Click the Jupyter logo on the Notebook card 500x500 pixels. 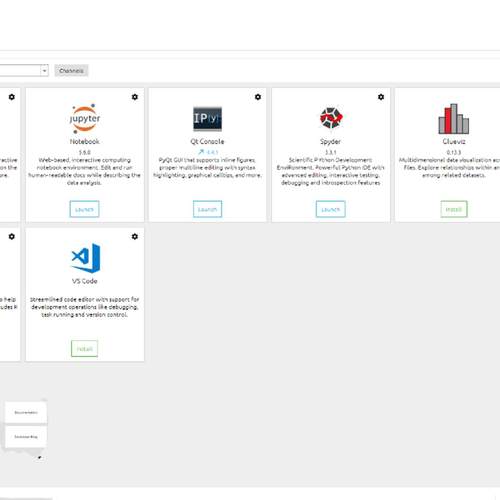pos(85,119)
